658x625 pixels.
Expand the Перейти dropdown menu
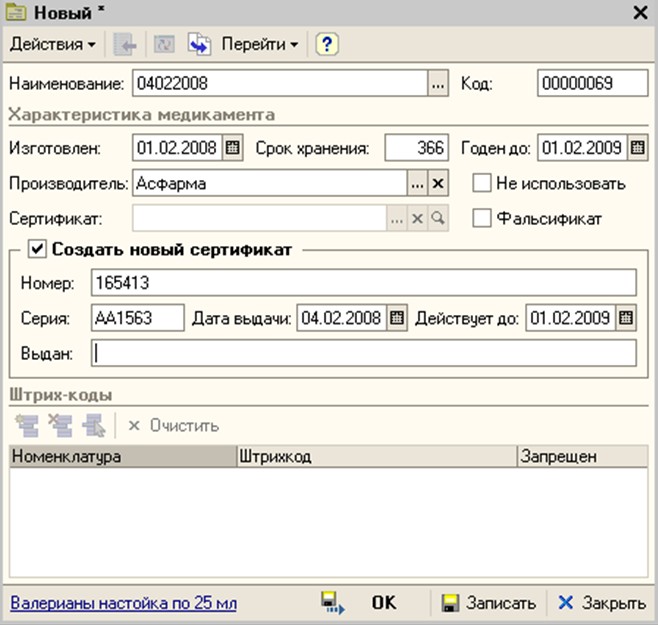pos(260,45)
